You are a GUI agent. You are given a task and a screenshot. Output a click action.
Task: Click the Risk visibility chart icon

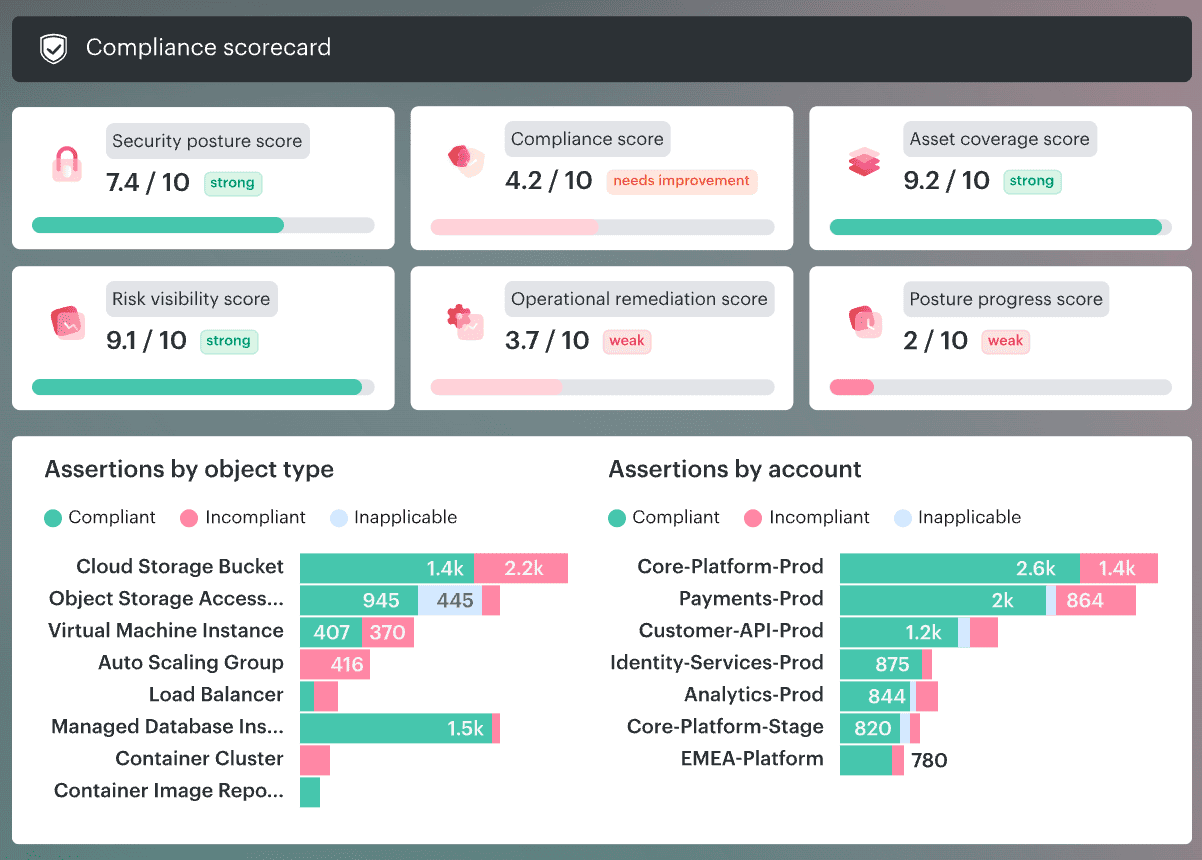click(67, 322)
